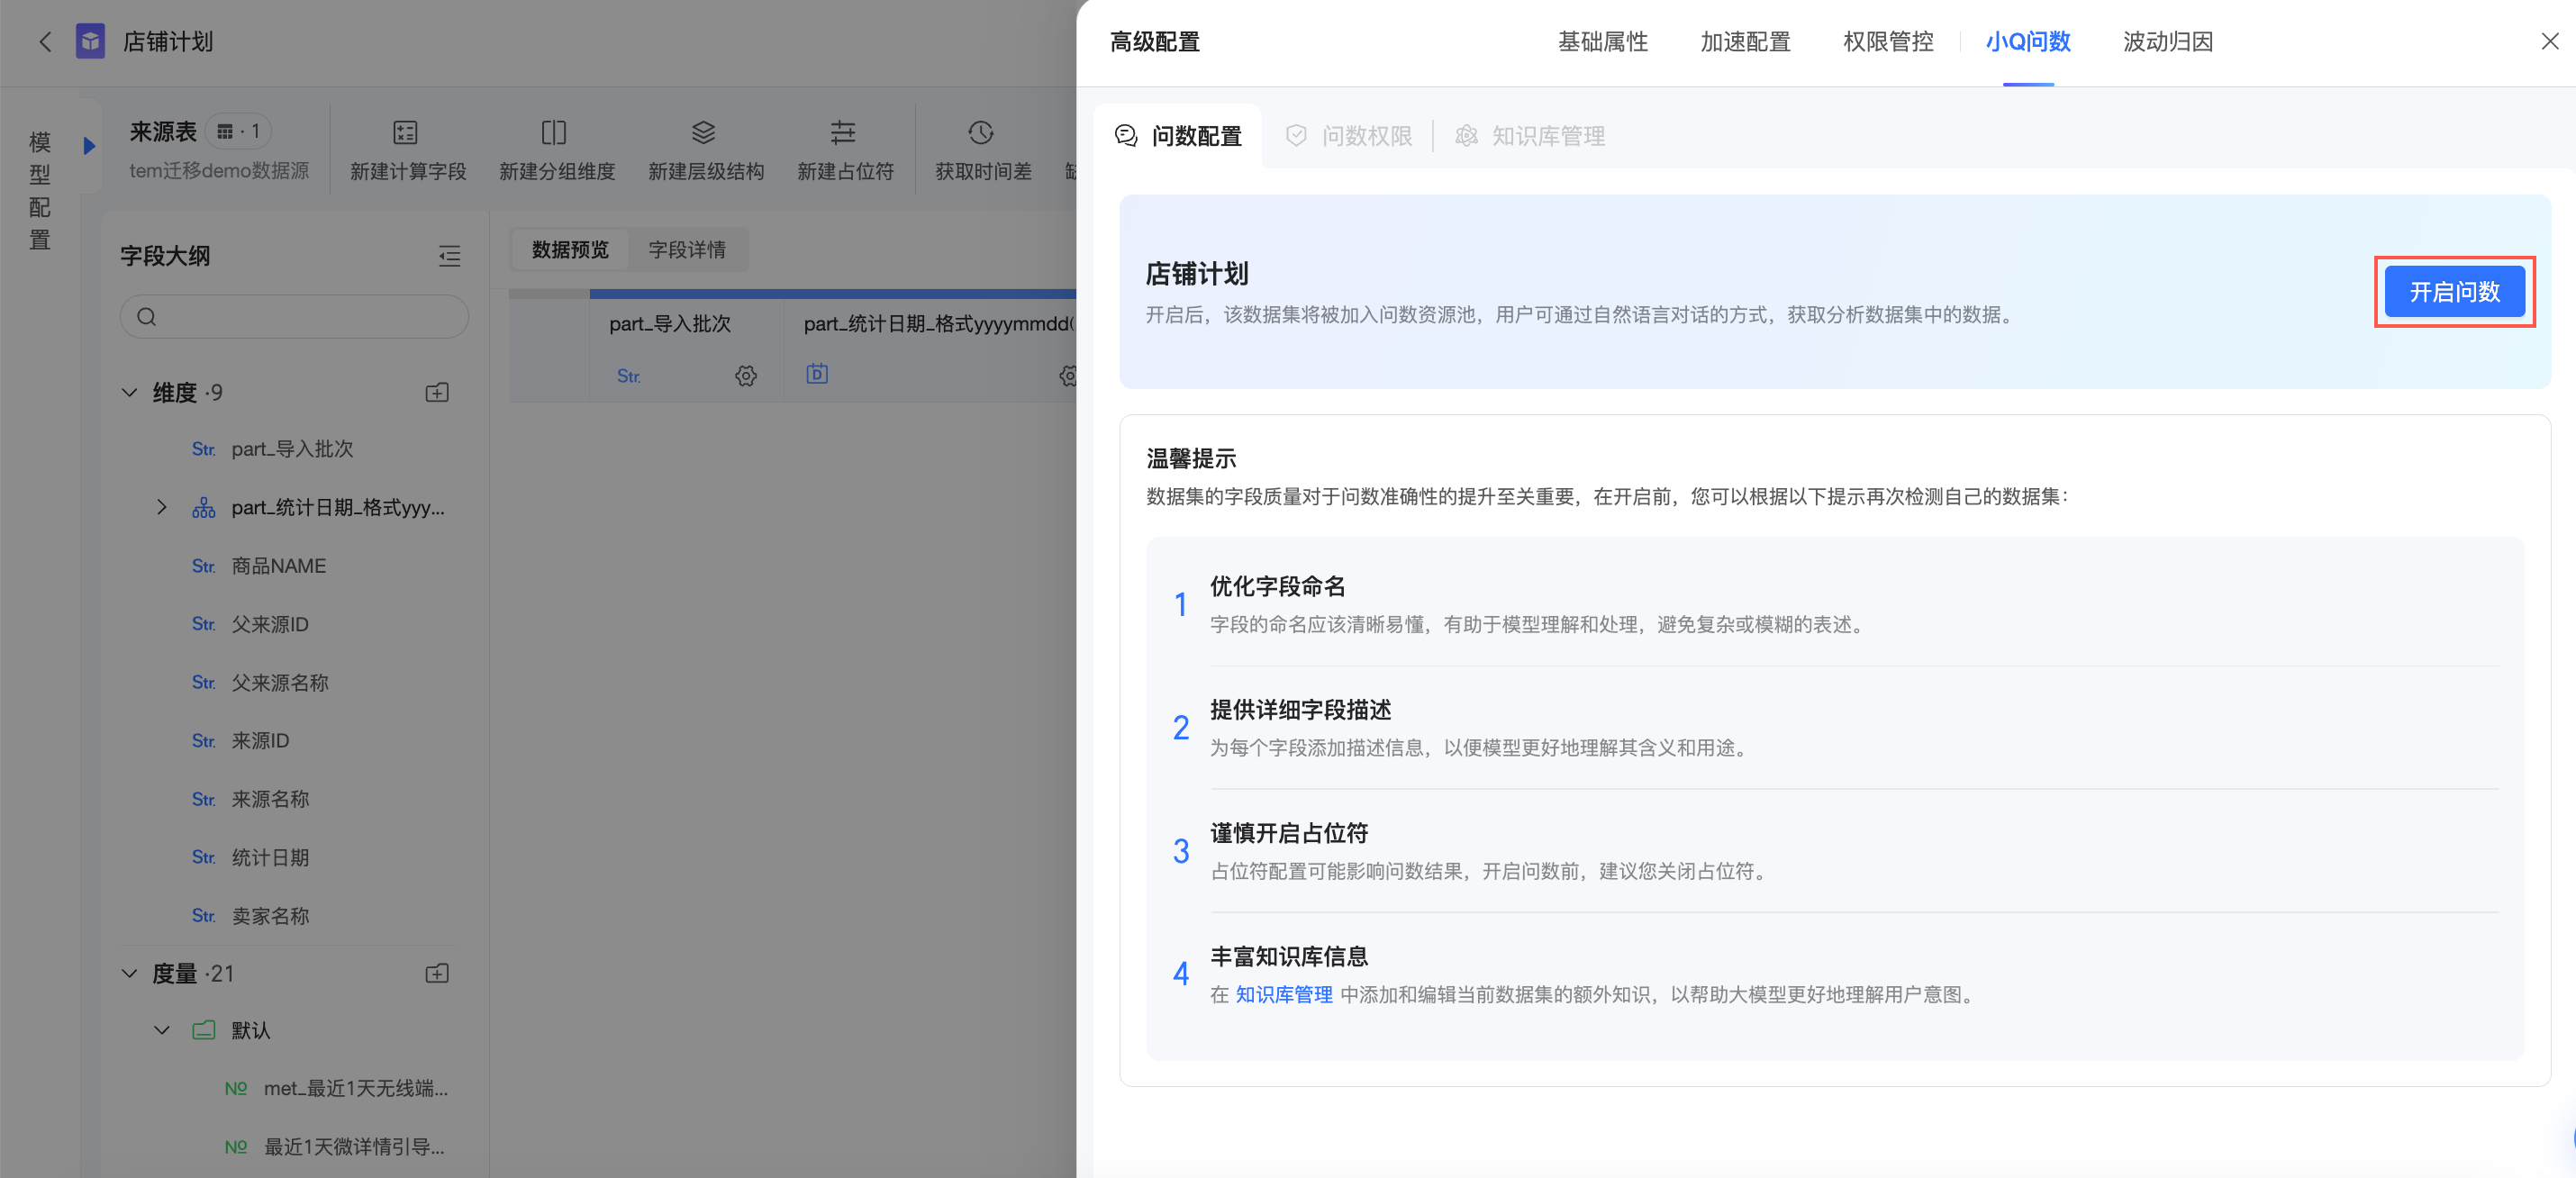Click the 新建分组维度 toolbar icon

(554, 132)
